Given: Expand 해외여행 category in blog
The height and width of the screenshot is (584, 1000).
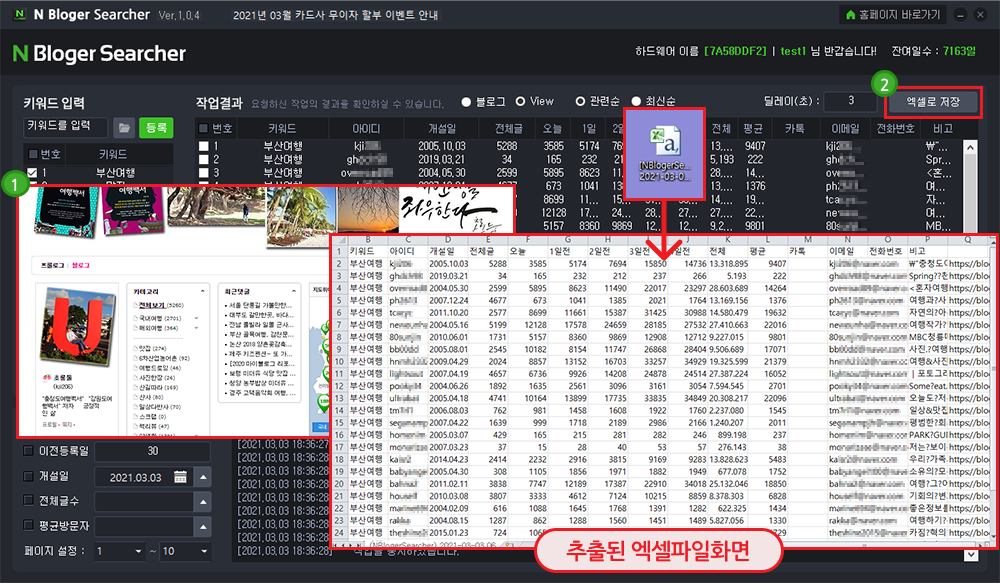Looking at the screenshot, I should point(196,328).
